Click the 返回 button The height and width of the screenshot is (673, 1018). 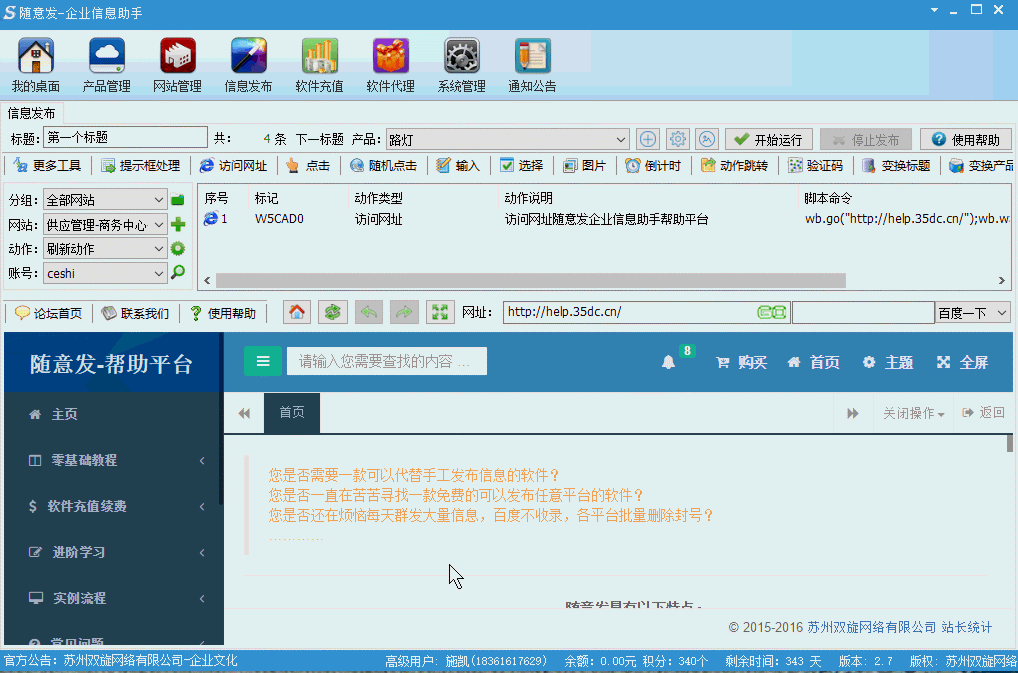point(984,413)
